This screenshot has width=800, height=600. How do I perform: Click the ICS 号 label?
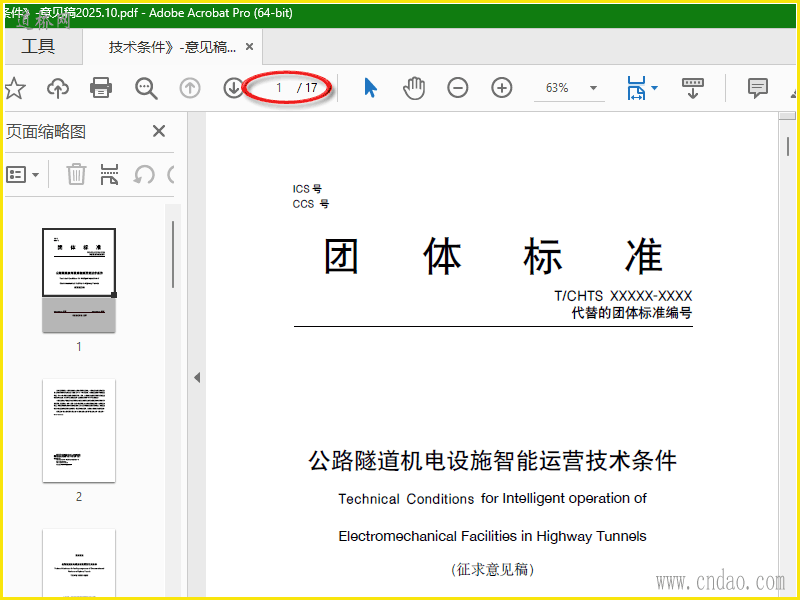[307, 189]
